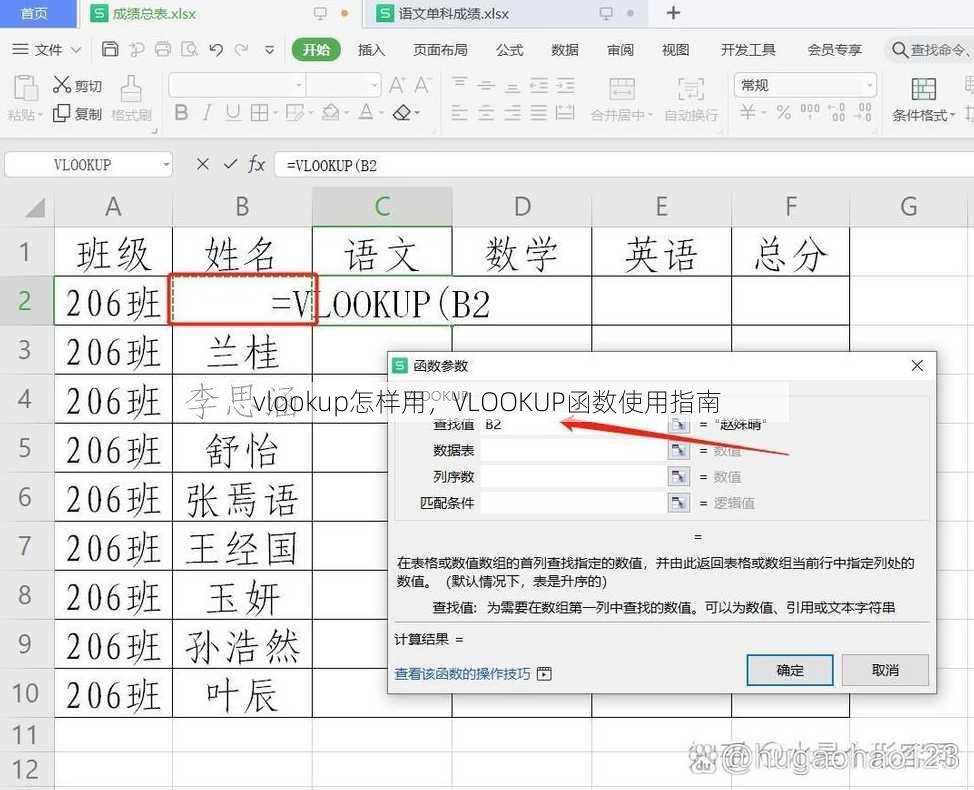Click the Clear eraser icon

403,112
